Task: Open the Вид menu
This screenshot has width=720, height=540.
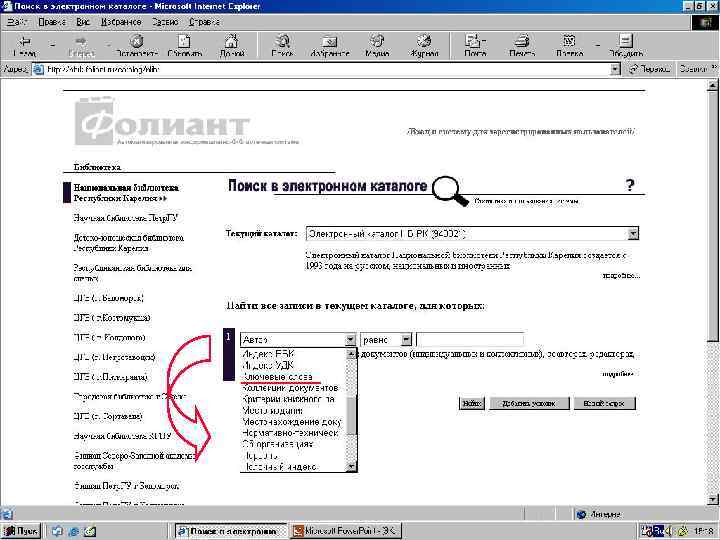Action: click(x=83, y=22)
